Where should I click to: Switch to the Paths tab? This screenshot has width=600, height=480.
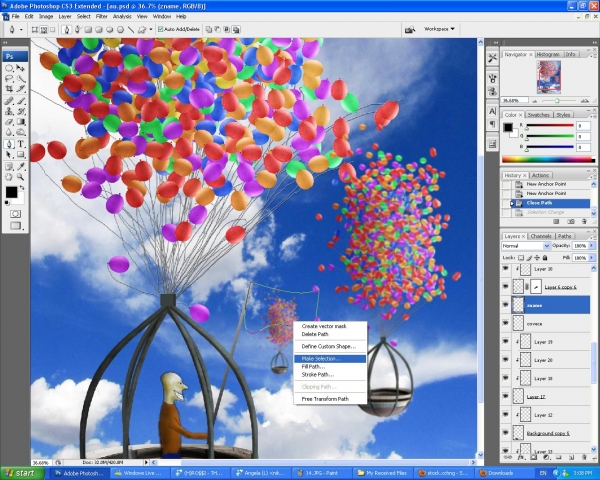coord(564,236)
